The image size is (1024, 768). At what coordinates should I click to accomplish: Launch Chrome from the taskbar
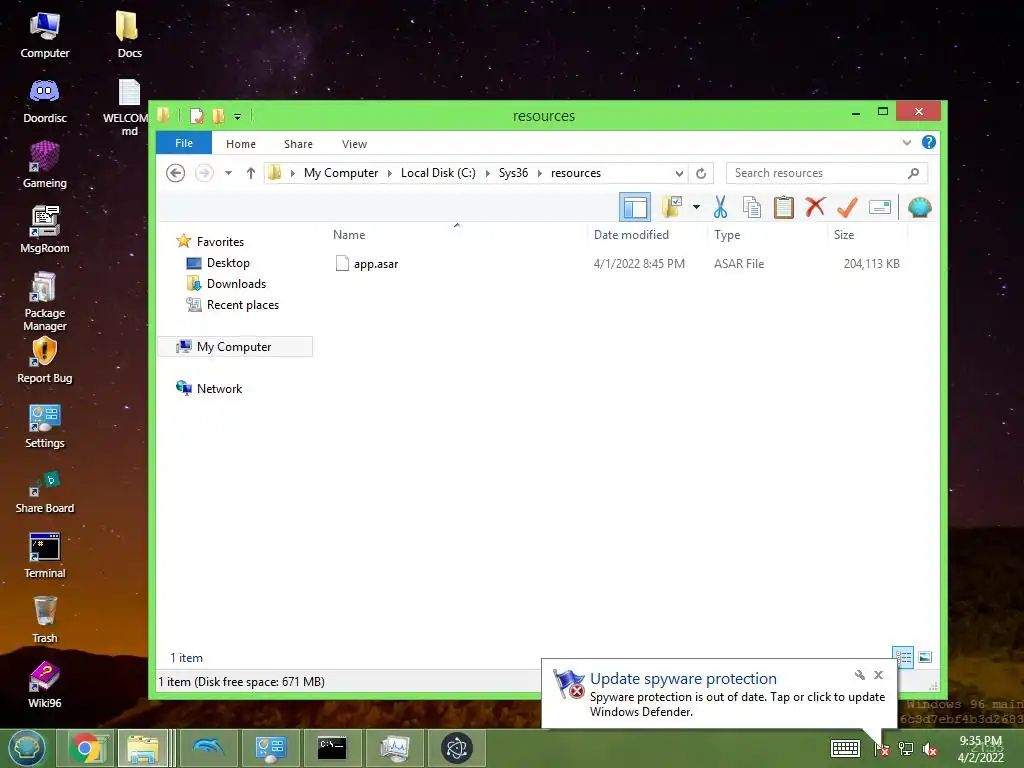point(86,748)
